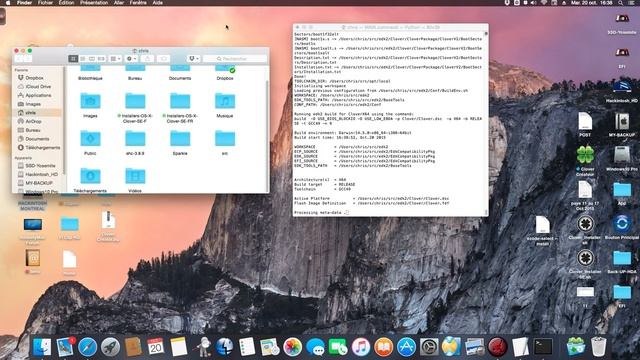Open the Trash in the Dock

point(598,347)
